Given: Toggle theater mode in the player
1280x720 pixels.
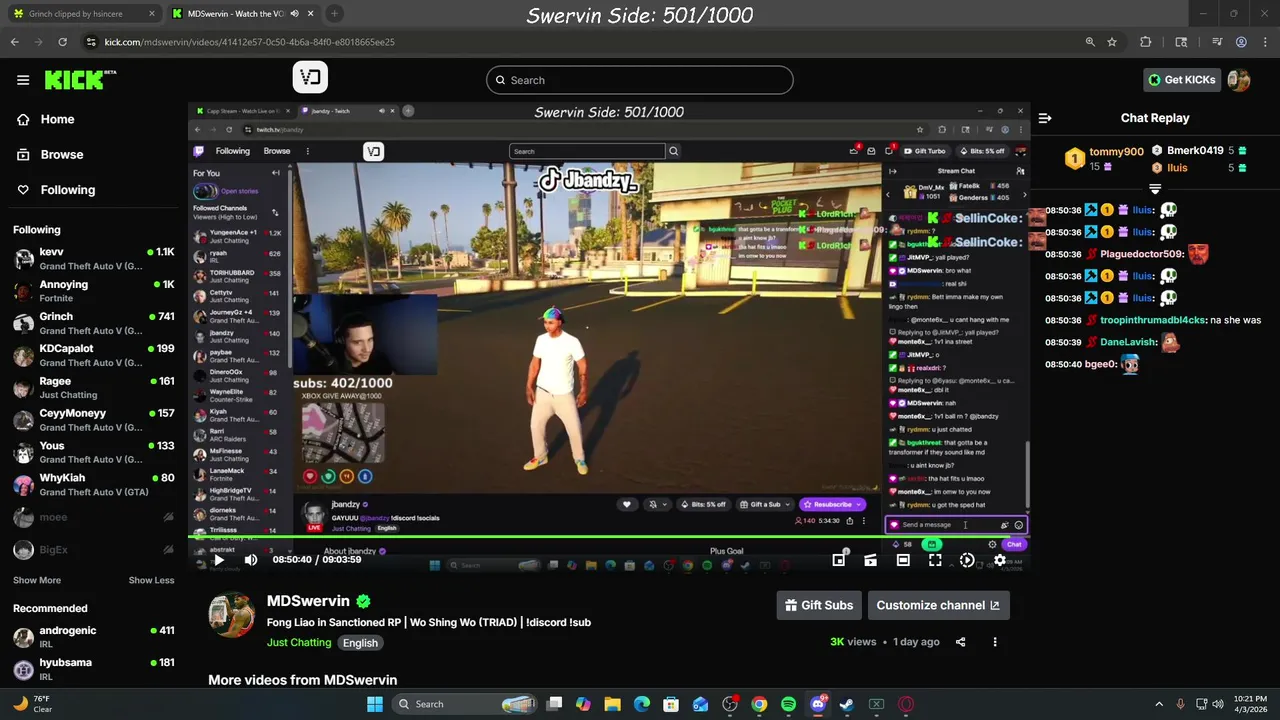Looking at the screenshot, I should [x=903, y=560].
